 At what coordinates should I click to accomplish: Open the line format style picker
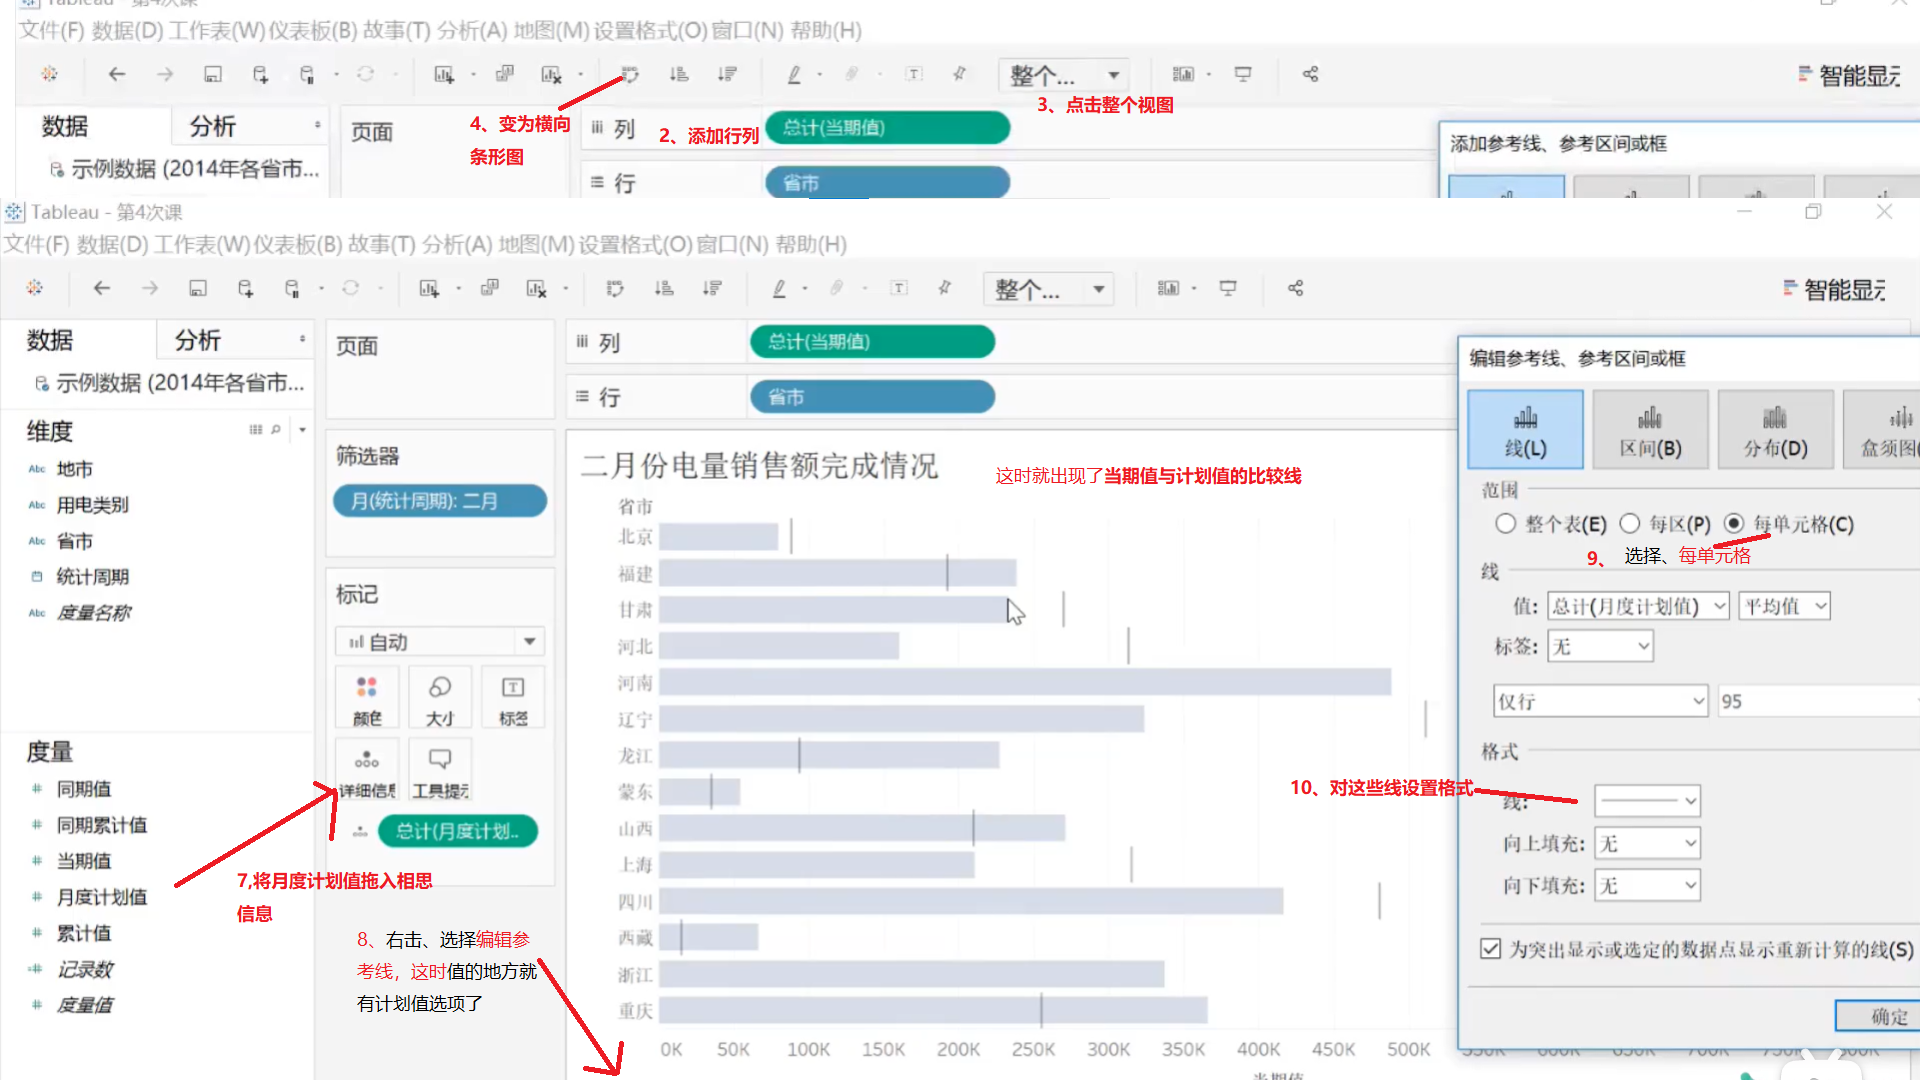click(x=1647, y=801)
